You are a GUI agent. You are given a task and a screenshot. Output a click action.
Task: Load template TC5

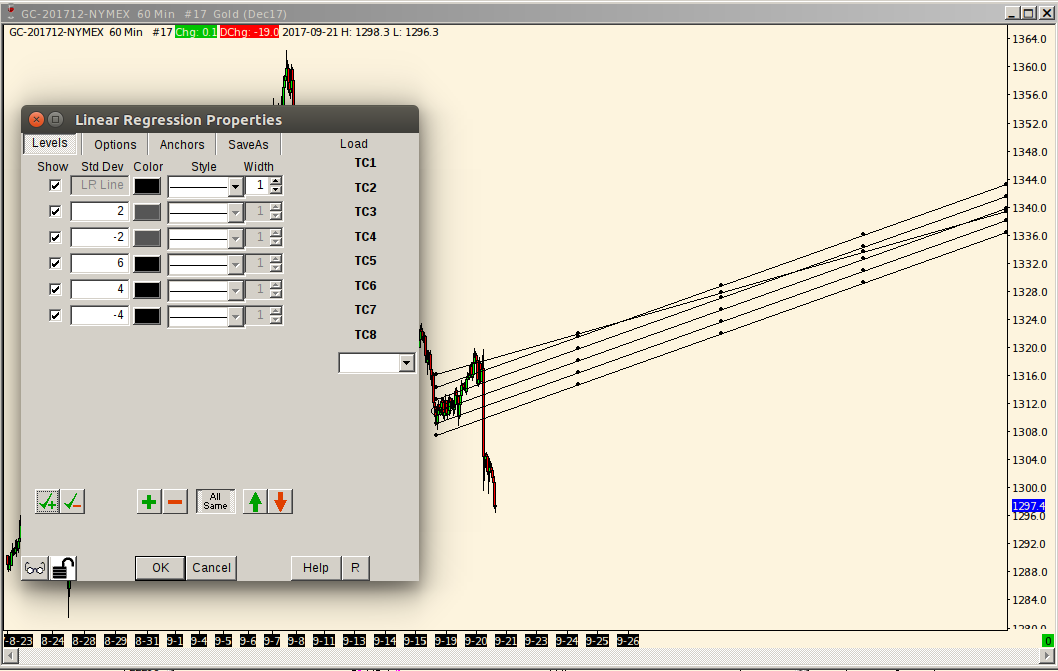pos(365,261)
